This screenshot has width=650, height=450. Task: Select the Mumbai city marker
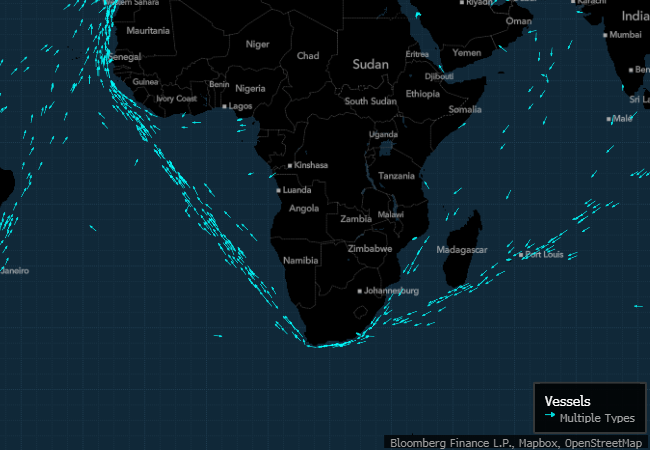pos(605,35)
